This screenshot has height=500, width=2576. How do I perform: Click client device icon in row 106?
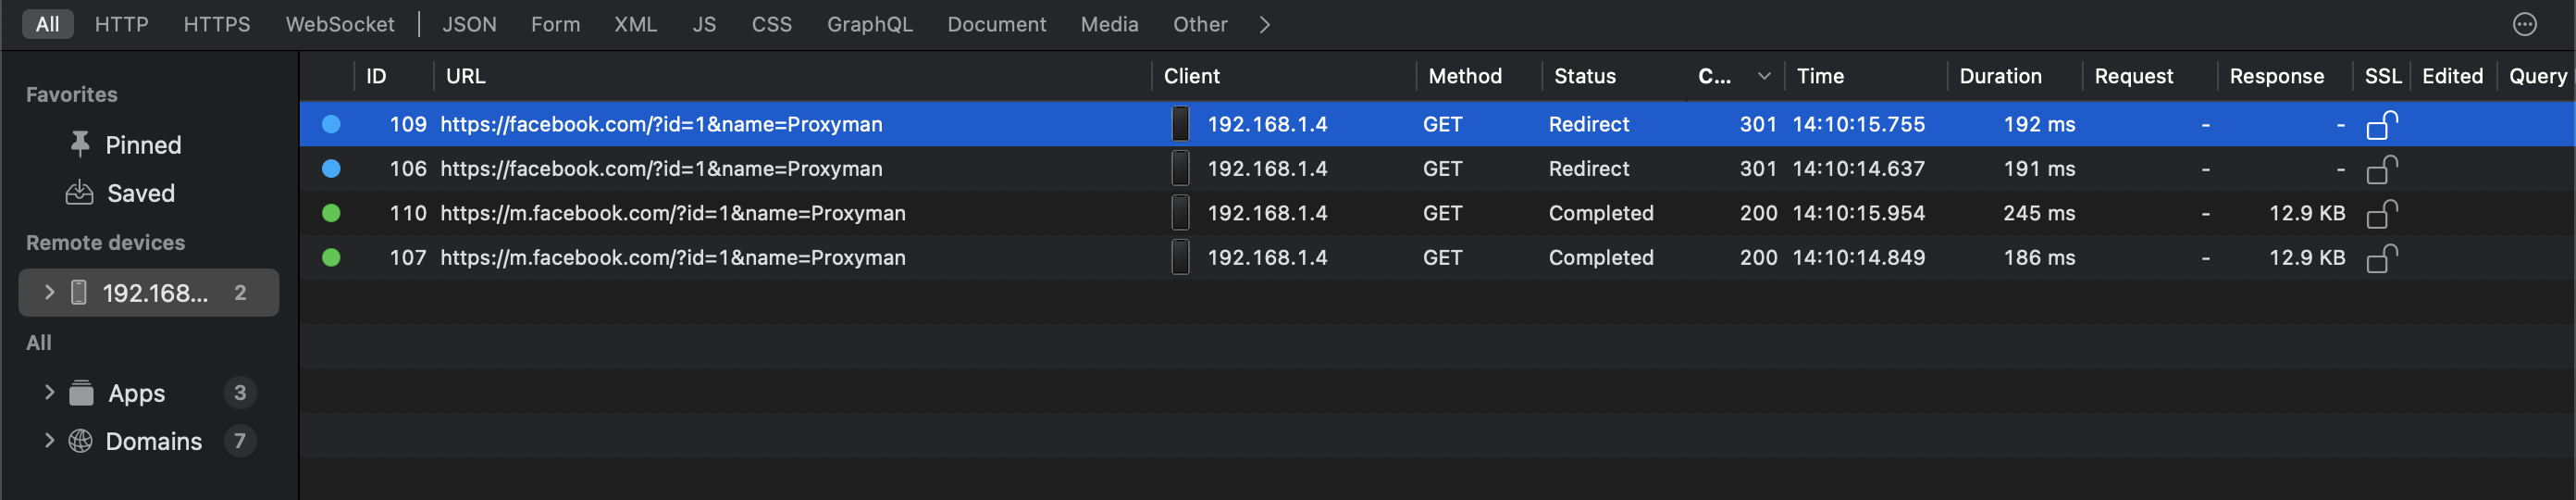(x=1180, y=168)
